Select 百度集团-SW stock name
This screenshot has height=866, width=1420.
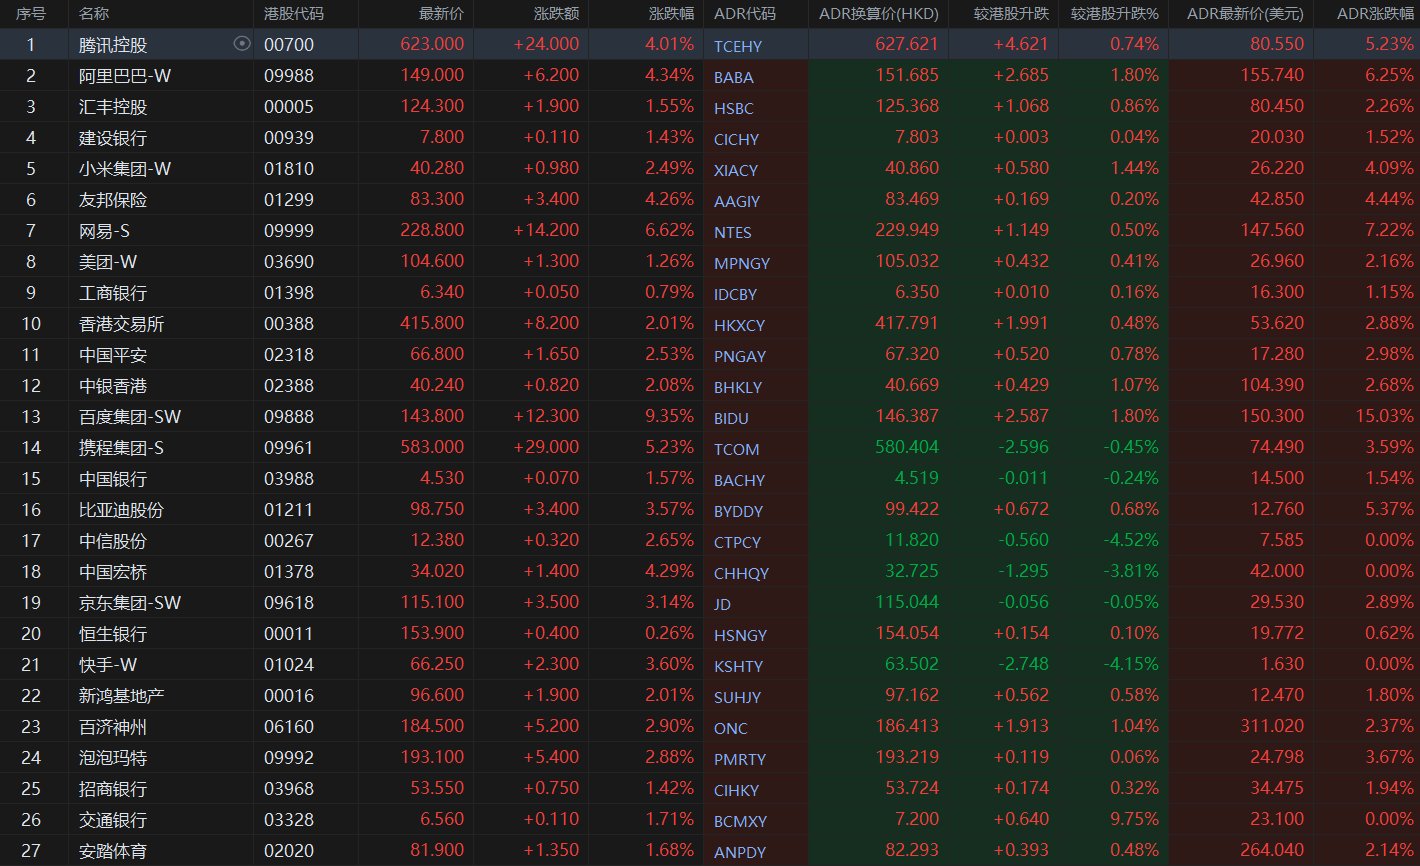coord(130,417)
